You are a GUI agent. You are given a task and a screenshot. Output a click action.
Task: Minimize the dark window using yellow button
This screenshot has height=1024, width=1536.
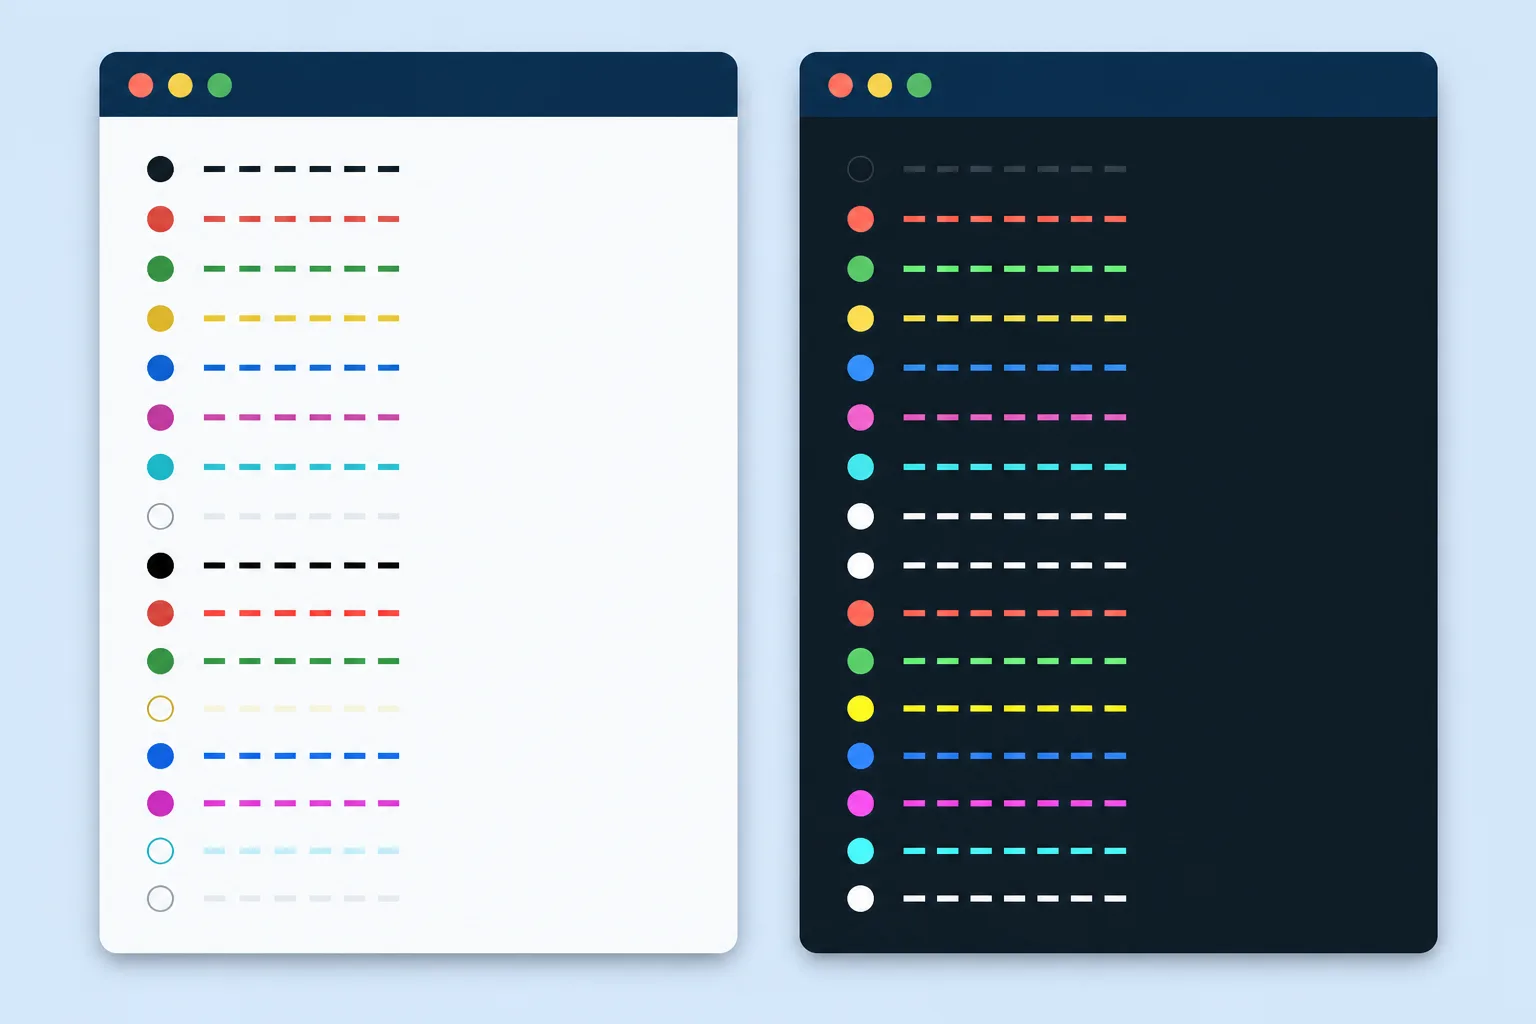[880, 85]
